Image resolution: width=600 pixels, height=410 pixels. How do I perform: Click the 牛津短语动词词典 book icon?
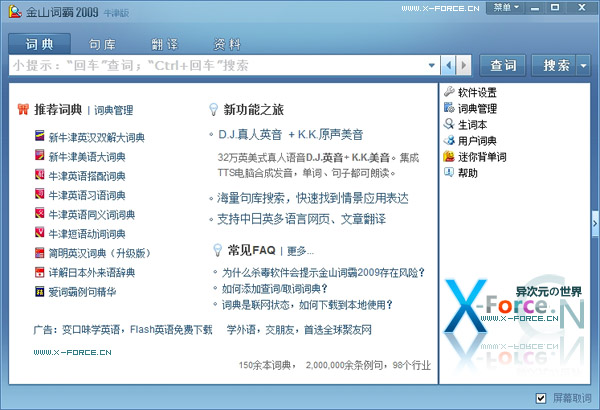point(40,232)
